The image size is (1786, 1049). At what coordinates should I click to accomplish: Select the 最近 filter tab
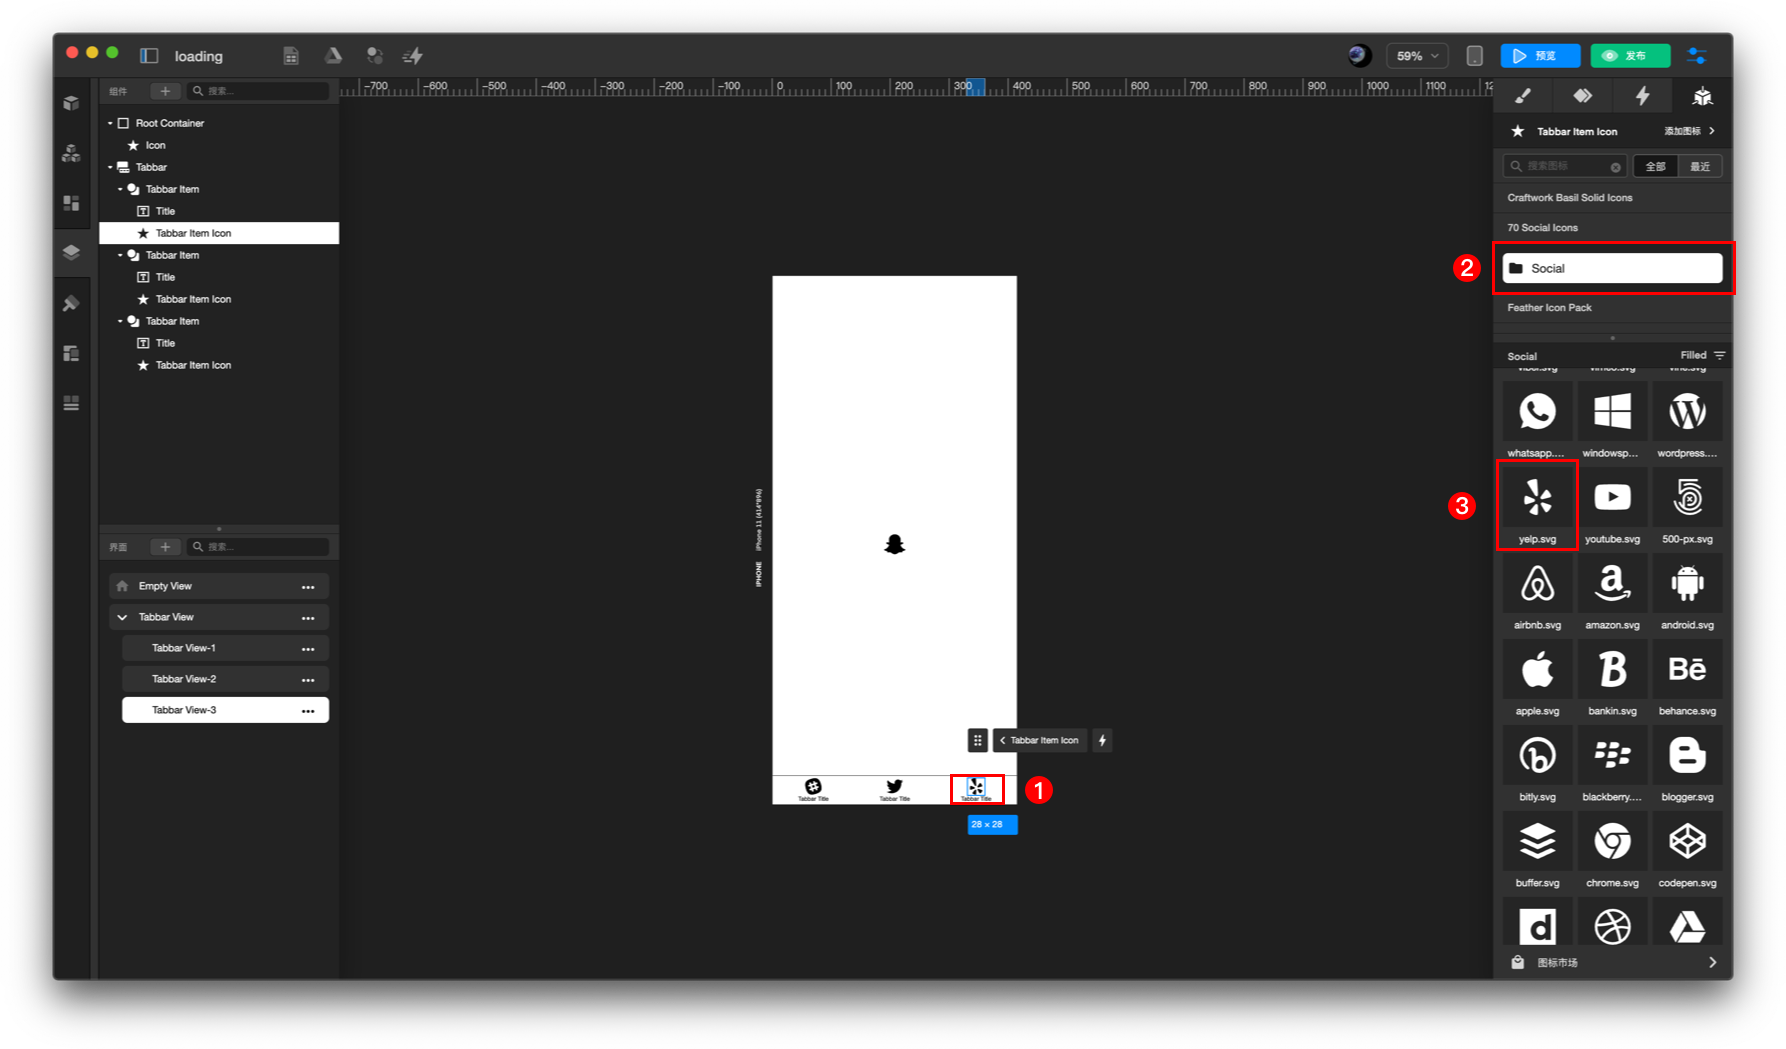[x=1700, y=166]
